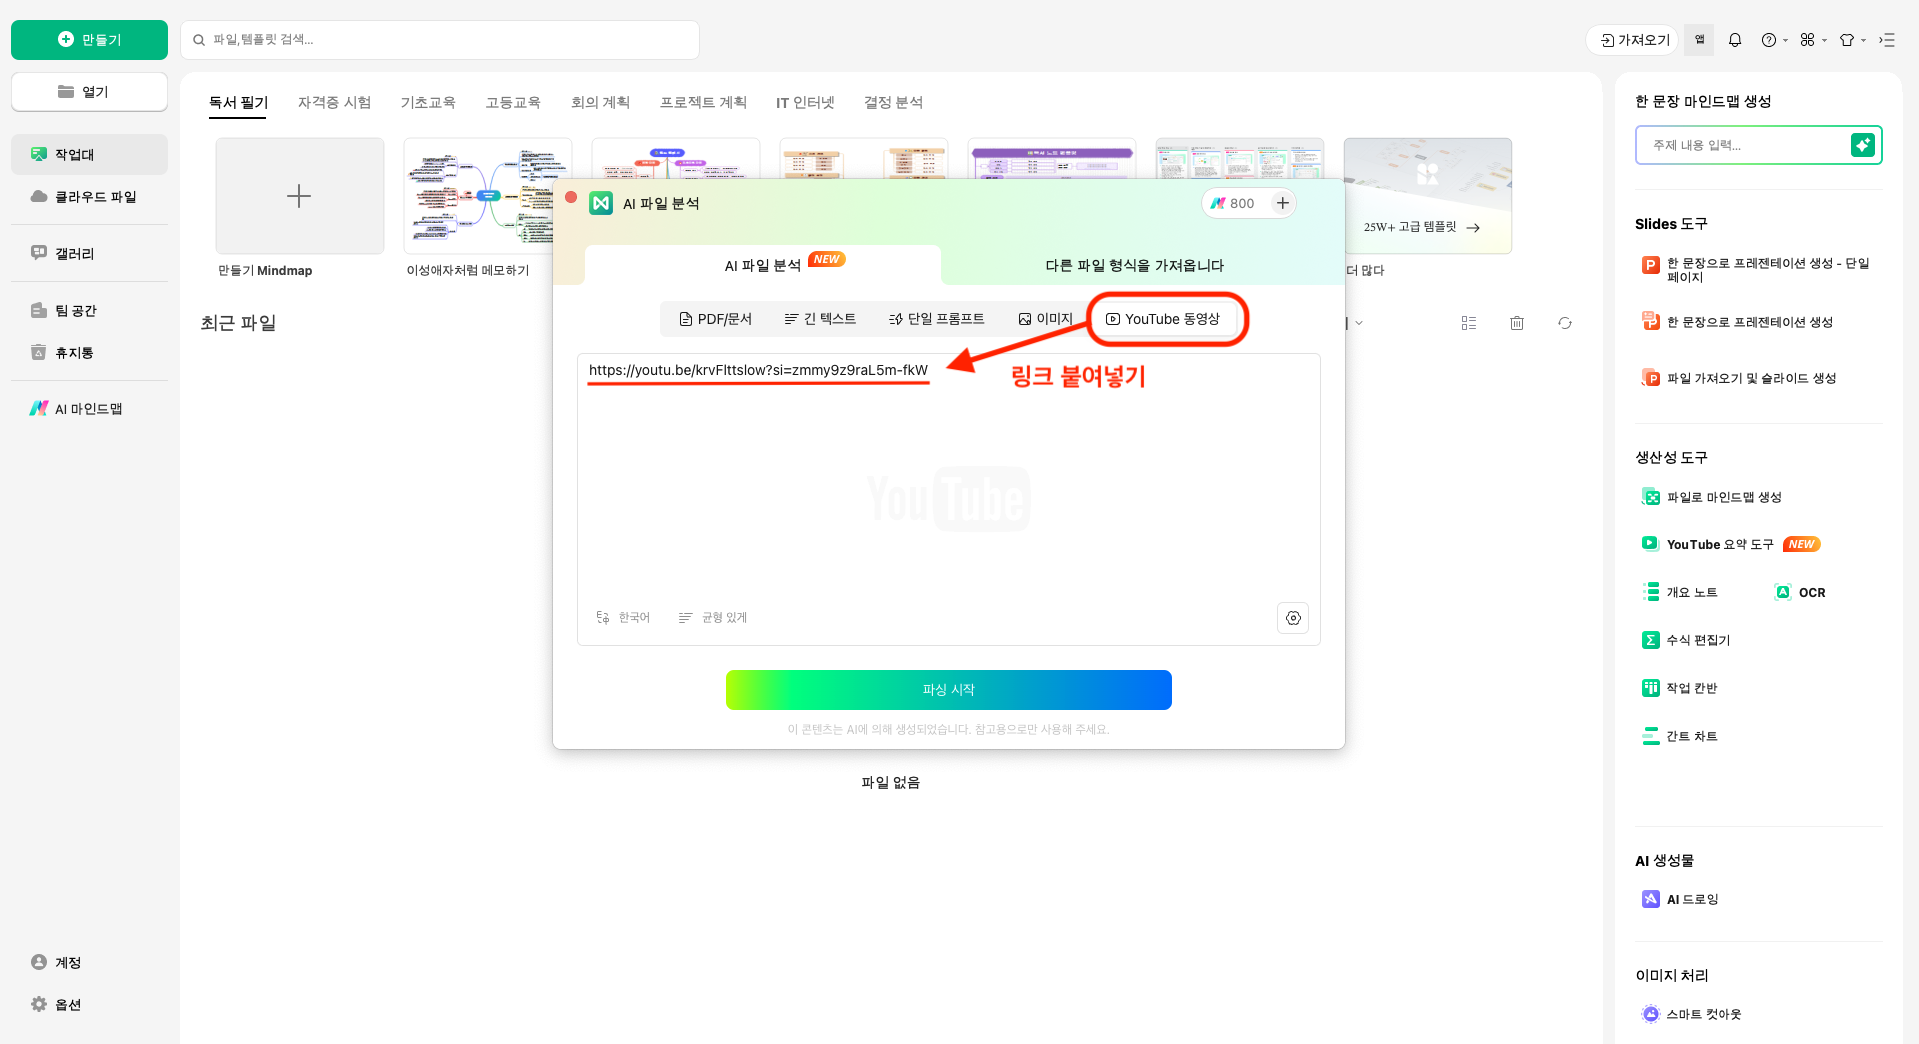
Task: Select the 스마트 컷아웃 smart cutout tool
Action: pyautogui.click(x=1705, y=1014)
